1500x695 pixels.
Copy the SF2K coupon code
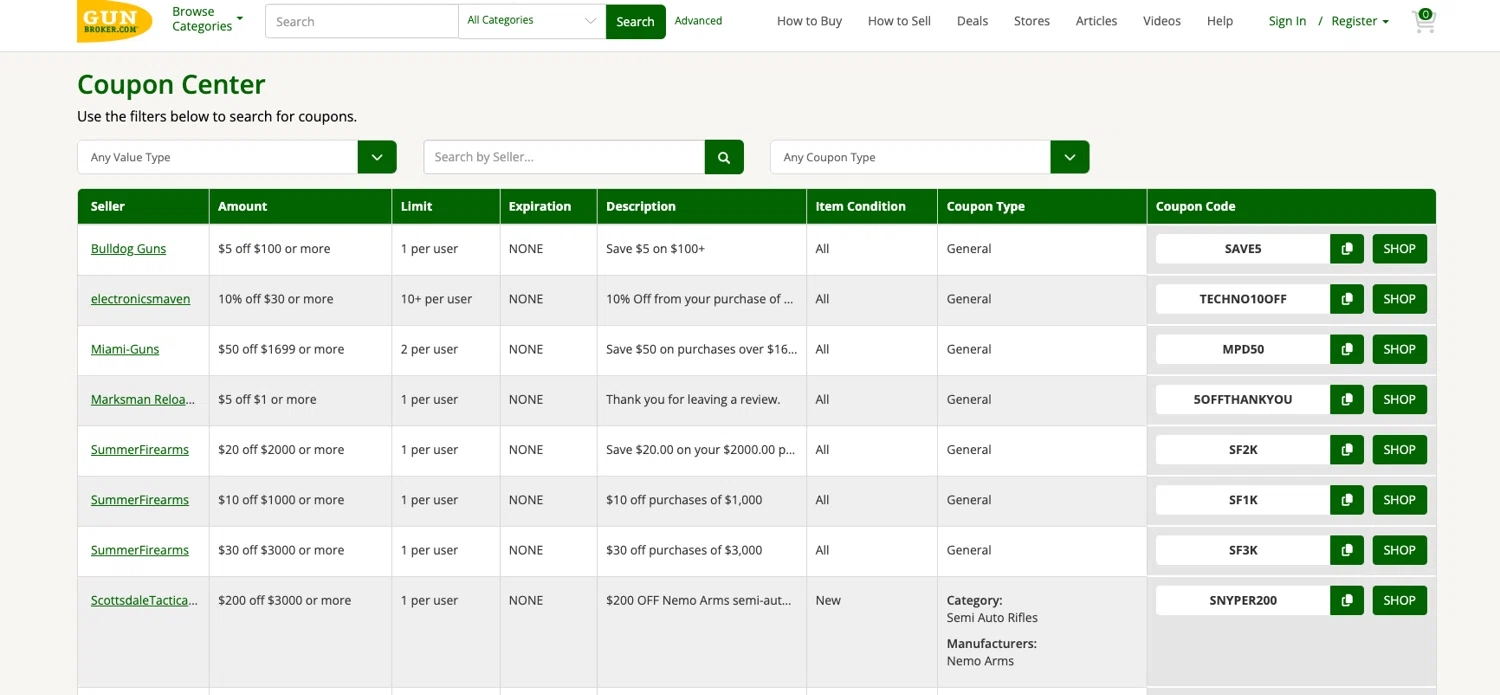coord(1346,450)
